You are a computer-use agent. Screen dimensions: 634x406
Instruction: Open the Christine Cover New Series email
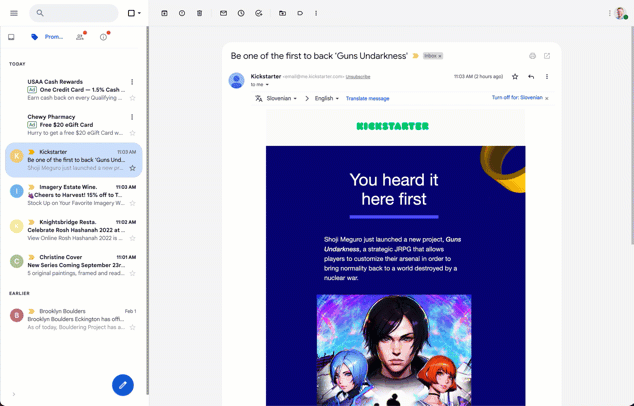74,265
